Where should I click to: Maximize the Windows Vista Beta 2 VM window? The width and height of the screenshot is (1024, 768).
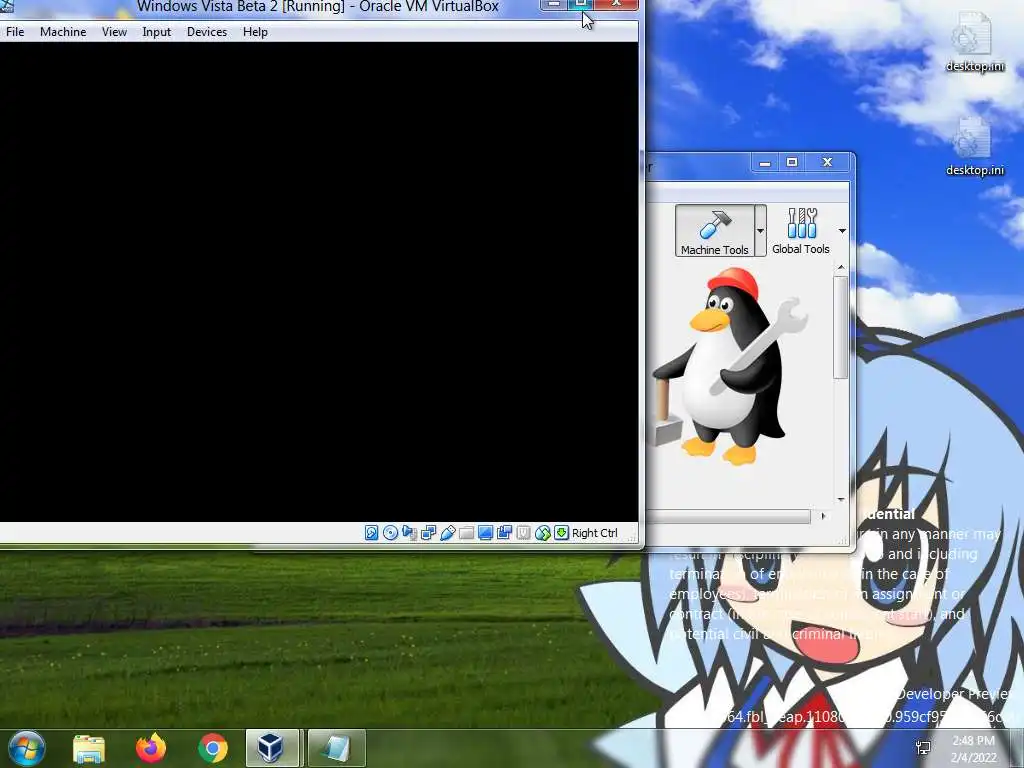(581, 5)
